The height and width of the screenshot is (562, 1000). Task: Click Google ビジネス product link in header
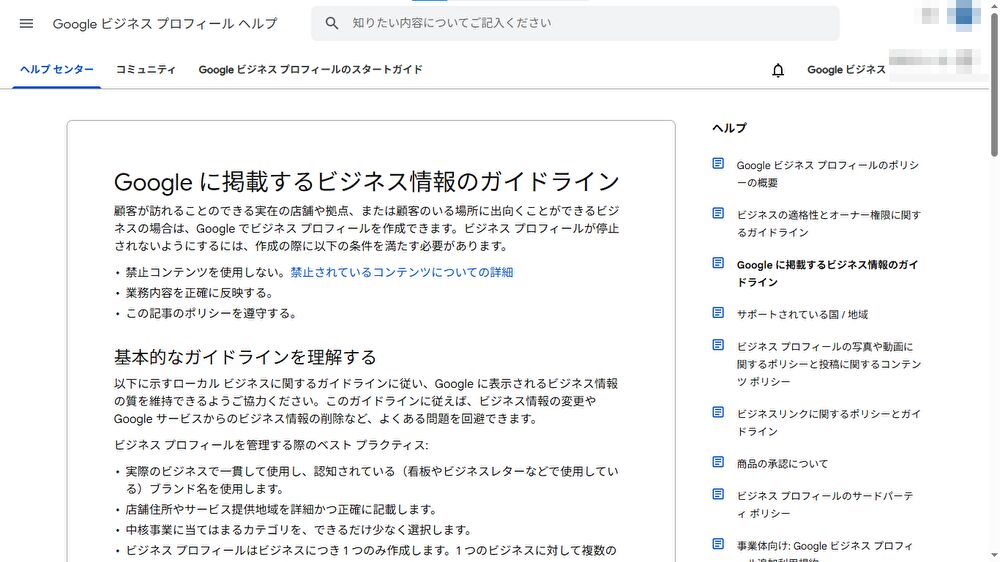click(846, 70)
